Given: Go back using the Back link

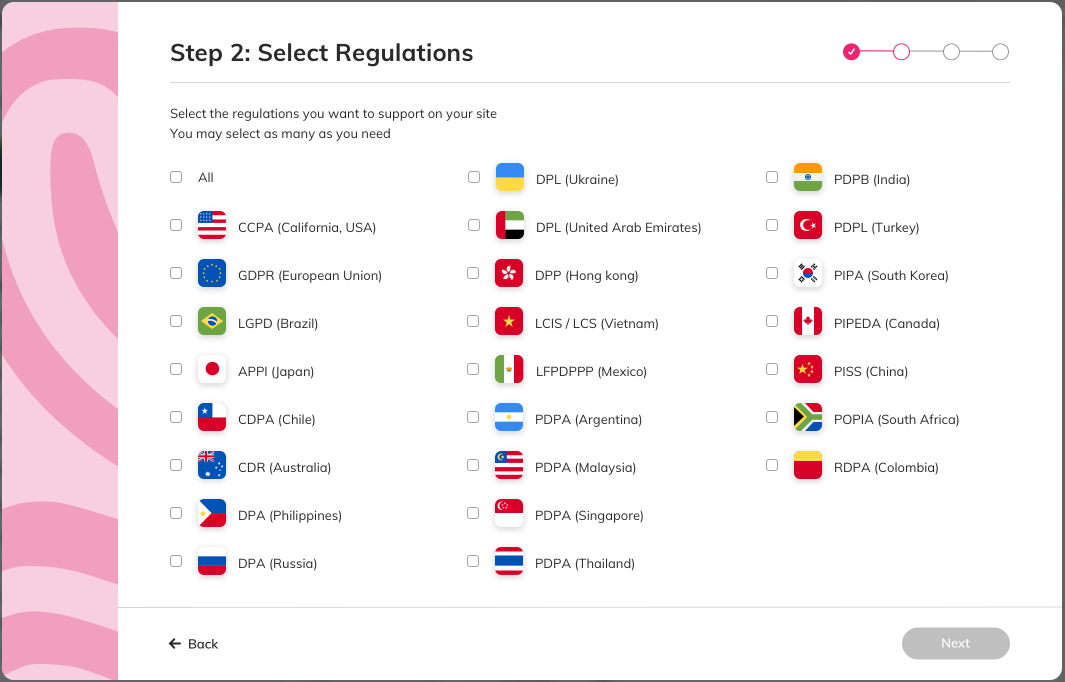Looking at the screenshot, I should (x=194, y=644).
